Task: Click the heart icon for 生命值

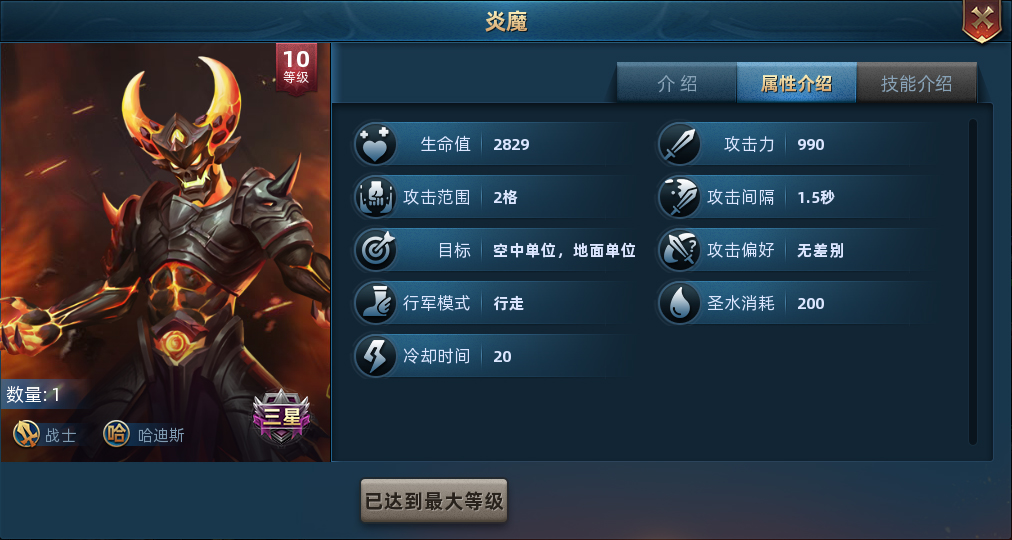Action: point(375,145)
